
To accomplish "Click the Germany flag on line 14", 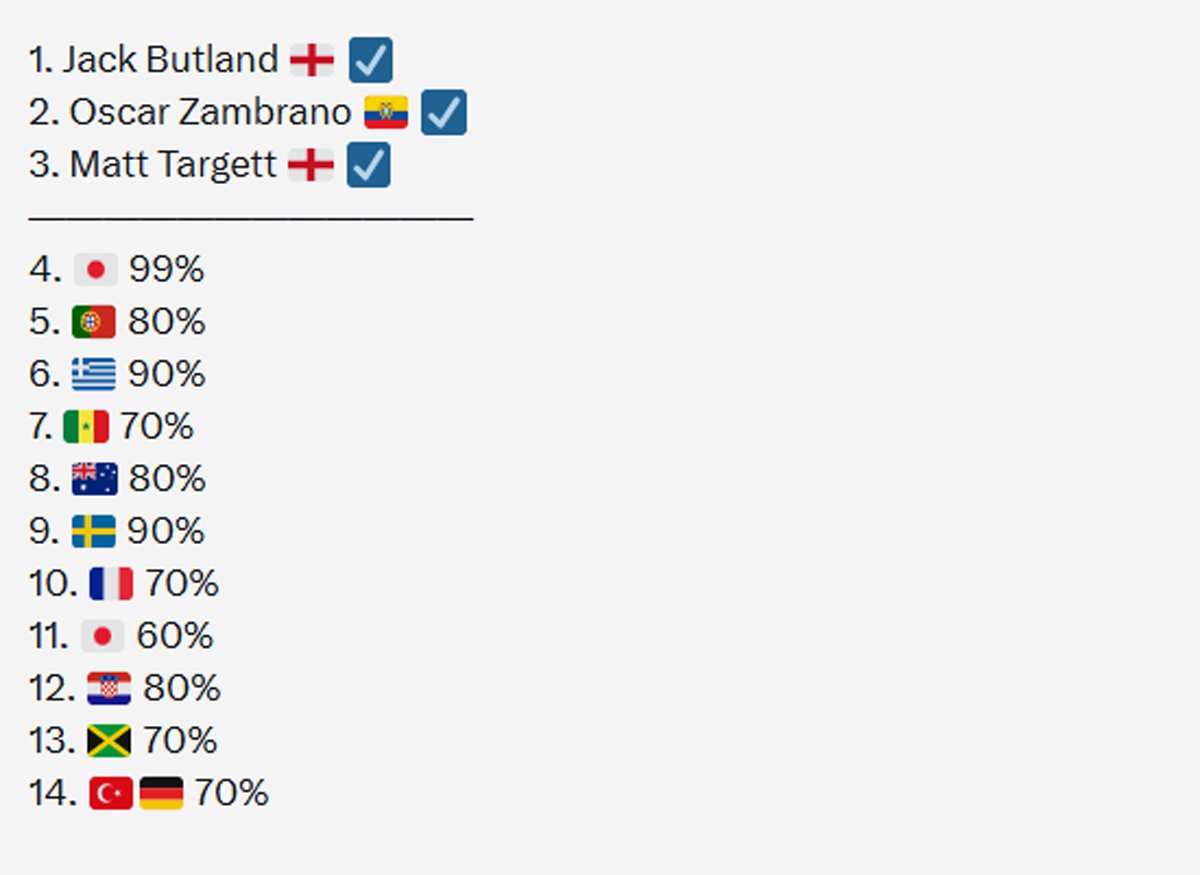I will (161, 793).
